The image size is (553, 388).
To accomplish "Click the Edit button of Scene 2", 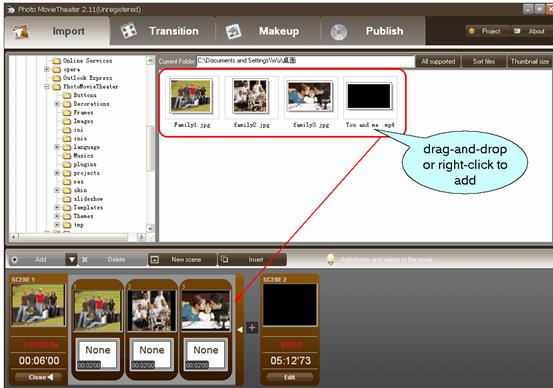I will 290,377.
